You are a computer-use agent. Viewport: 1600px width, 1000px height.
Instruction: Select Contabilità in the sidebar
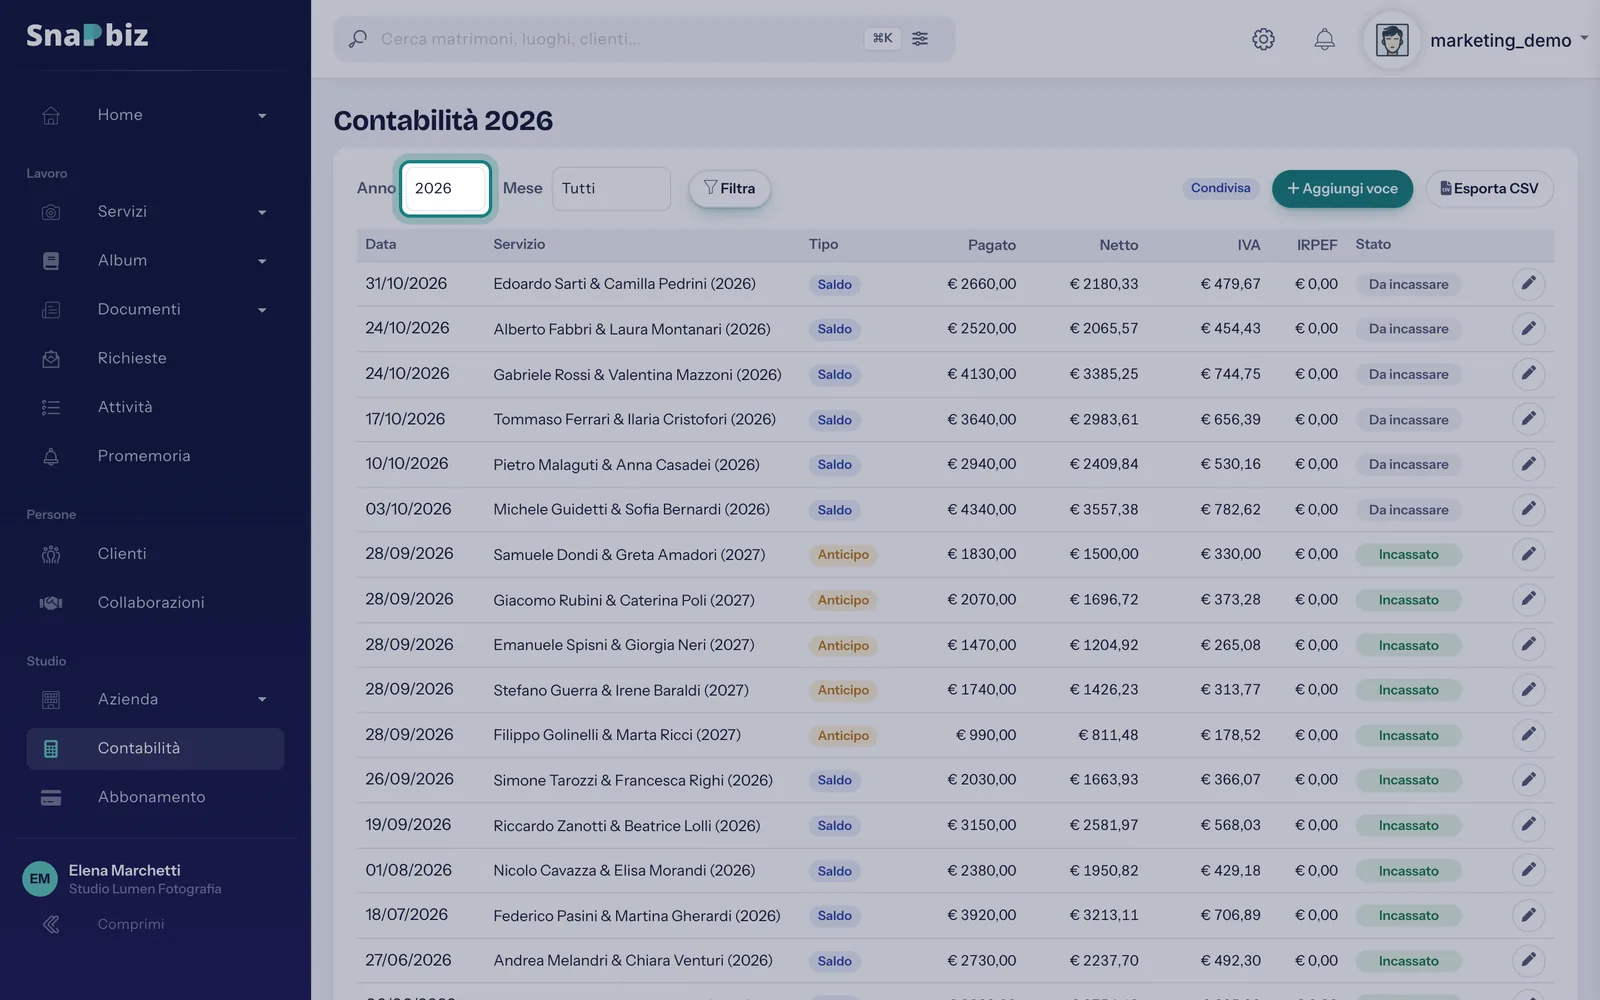pos(155,748)
